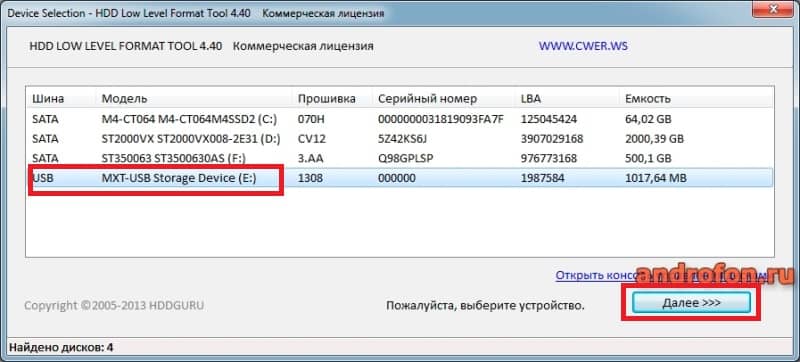Select the MXT-USB Storage Device (E:) row
This screenshot has width=800, height=362.
point(400,178)
